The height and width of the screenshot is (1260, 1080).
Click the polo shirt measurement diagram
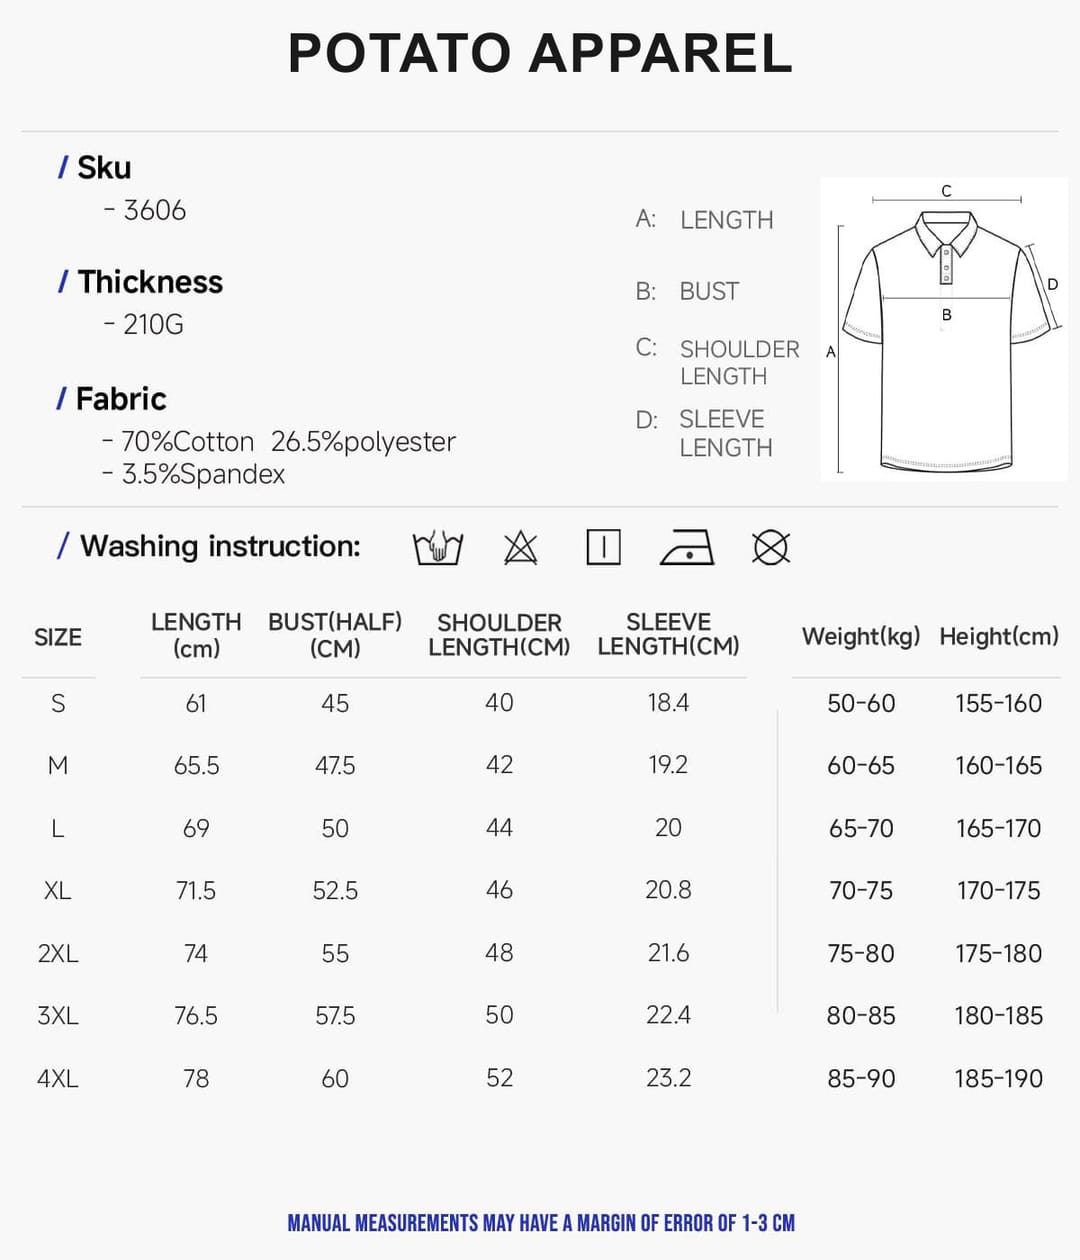[944, 329]
